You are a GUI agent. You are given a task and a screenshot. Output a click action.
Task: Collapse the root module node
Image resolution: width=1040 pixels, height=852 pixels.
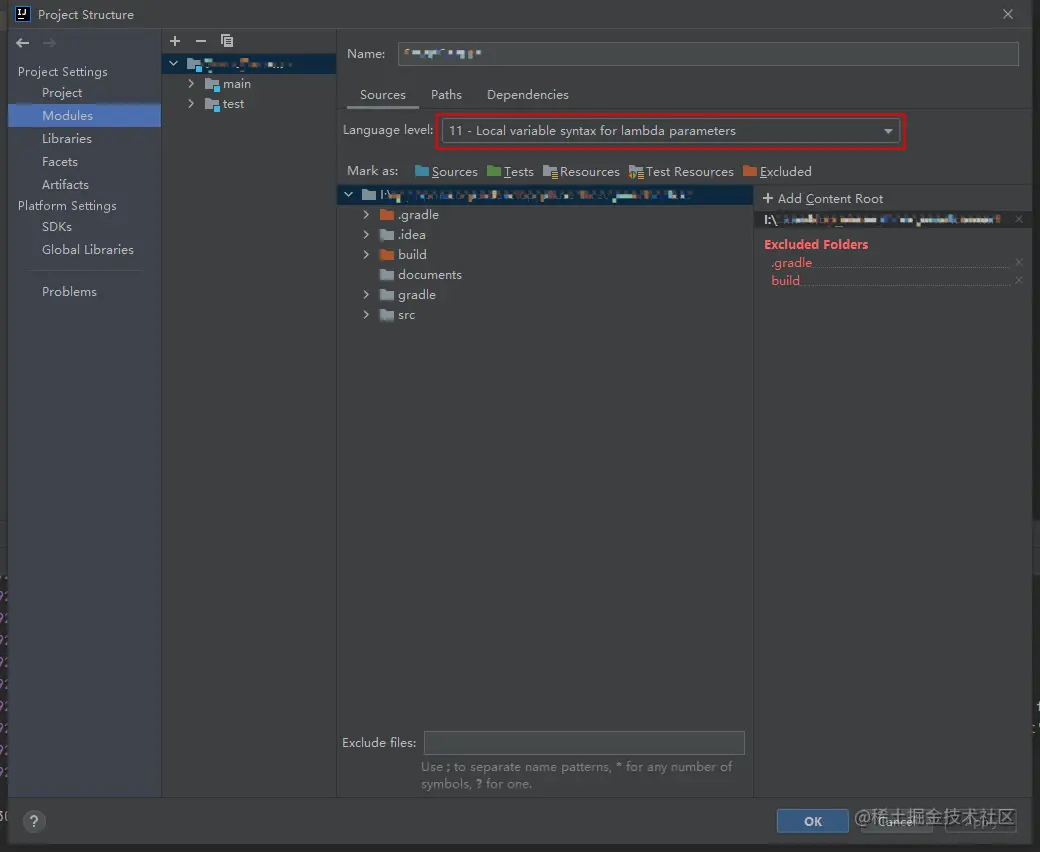pos(174,64)
